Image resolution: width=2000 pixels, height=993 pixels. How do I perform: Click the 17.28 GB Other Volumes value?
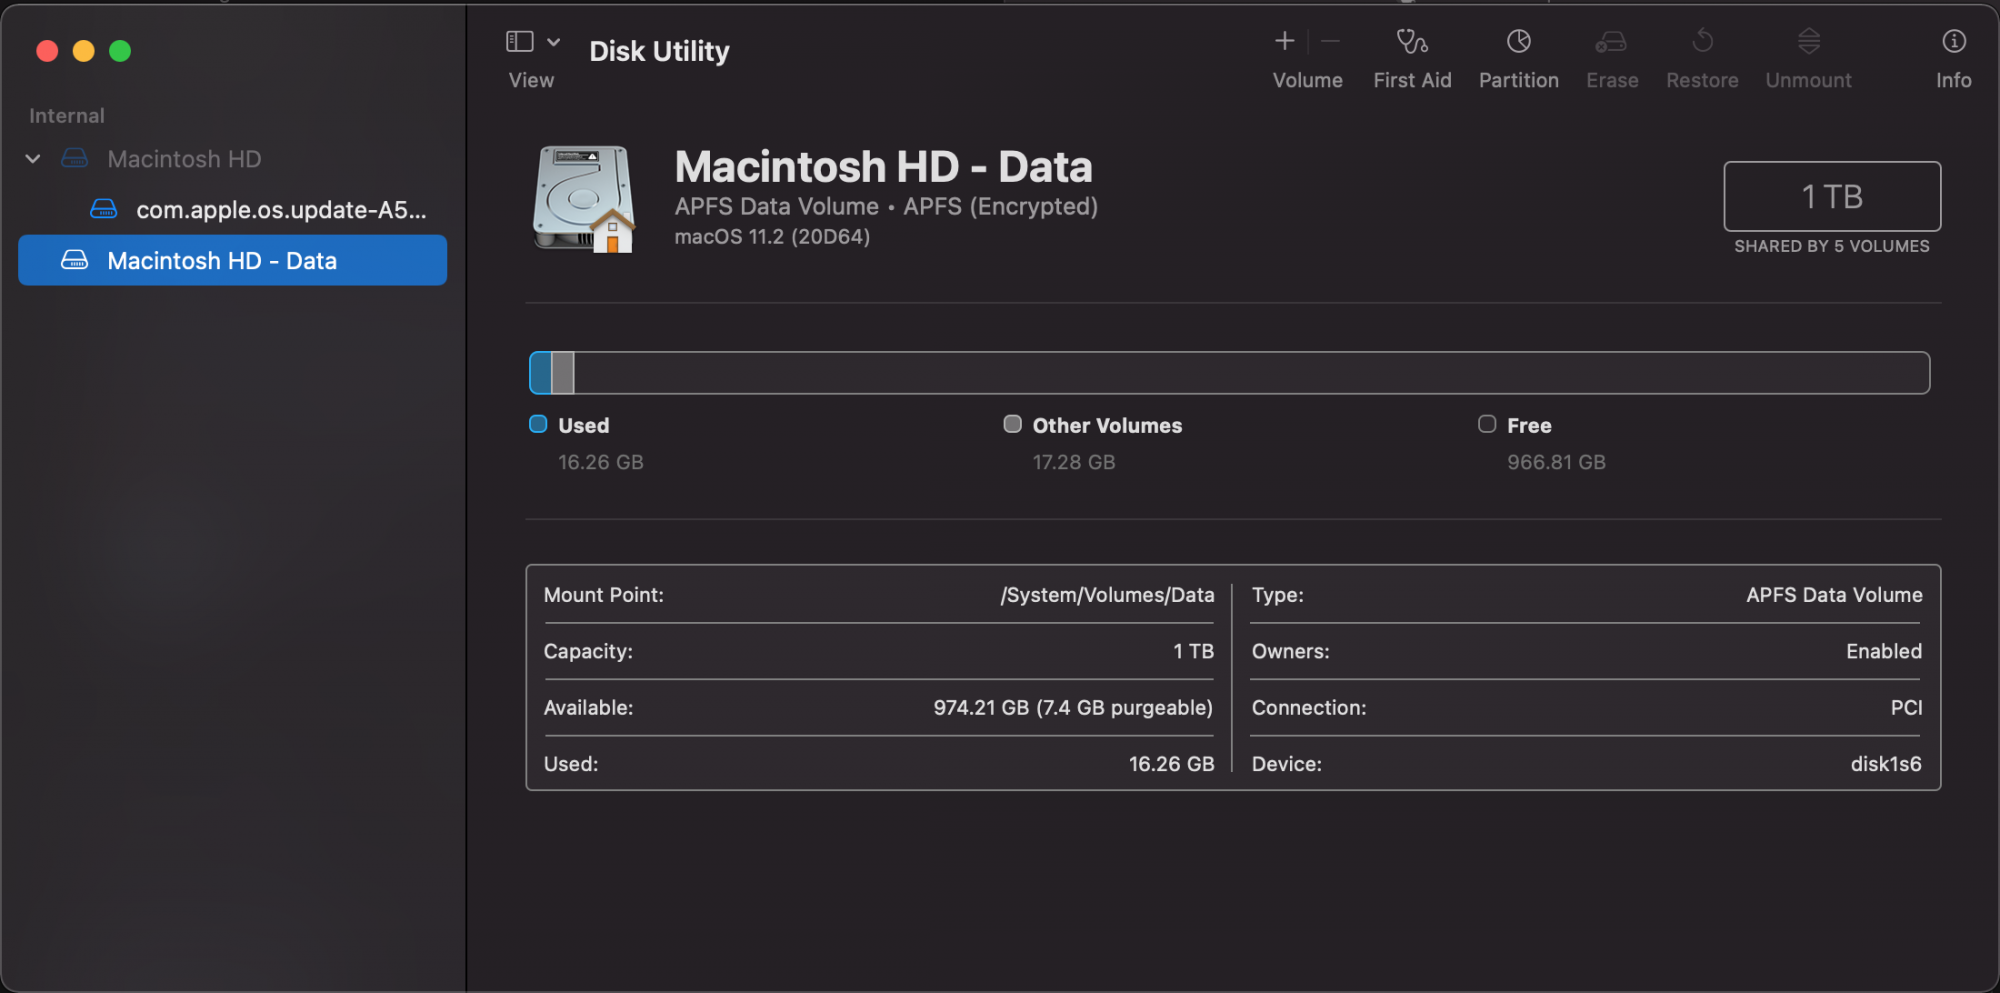click(x=1074, y=462)
